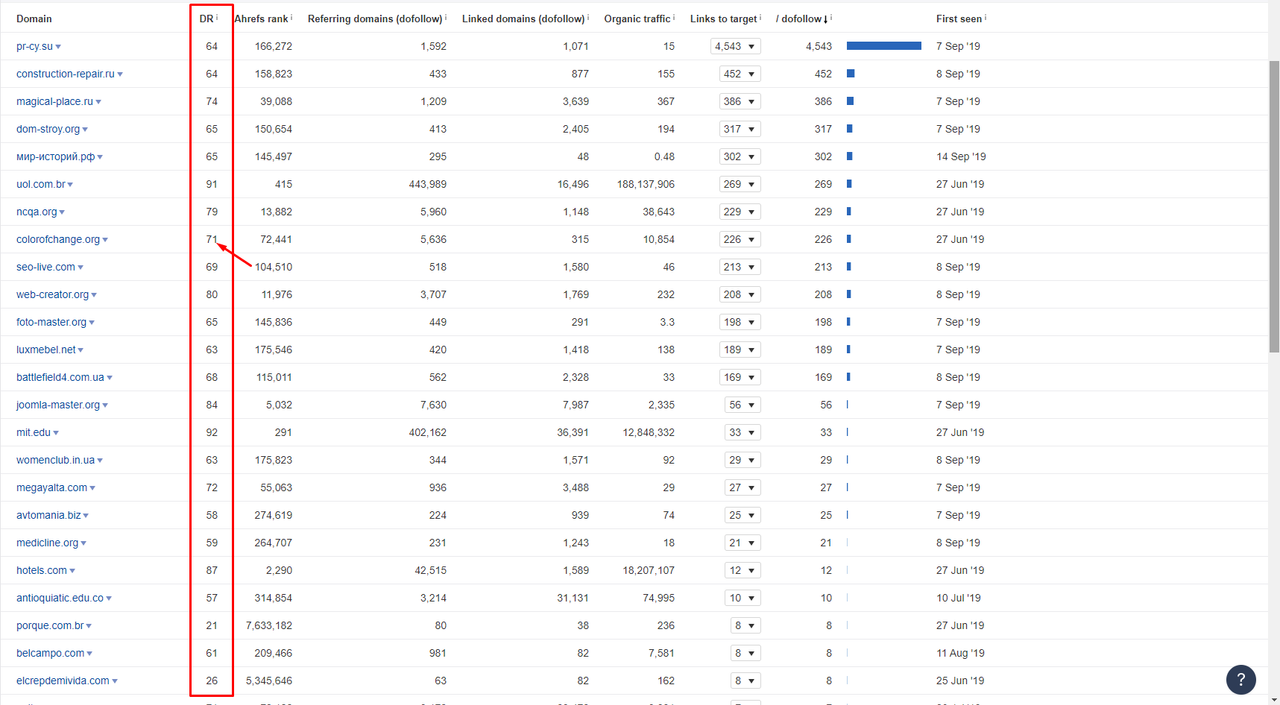Click first seen date 14 Sep '19
This screenshot has width=1280, height=705.
[x=961, y=157]
